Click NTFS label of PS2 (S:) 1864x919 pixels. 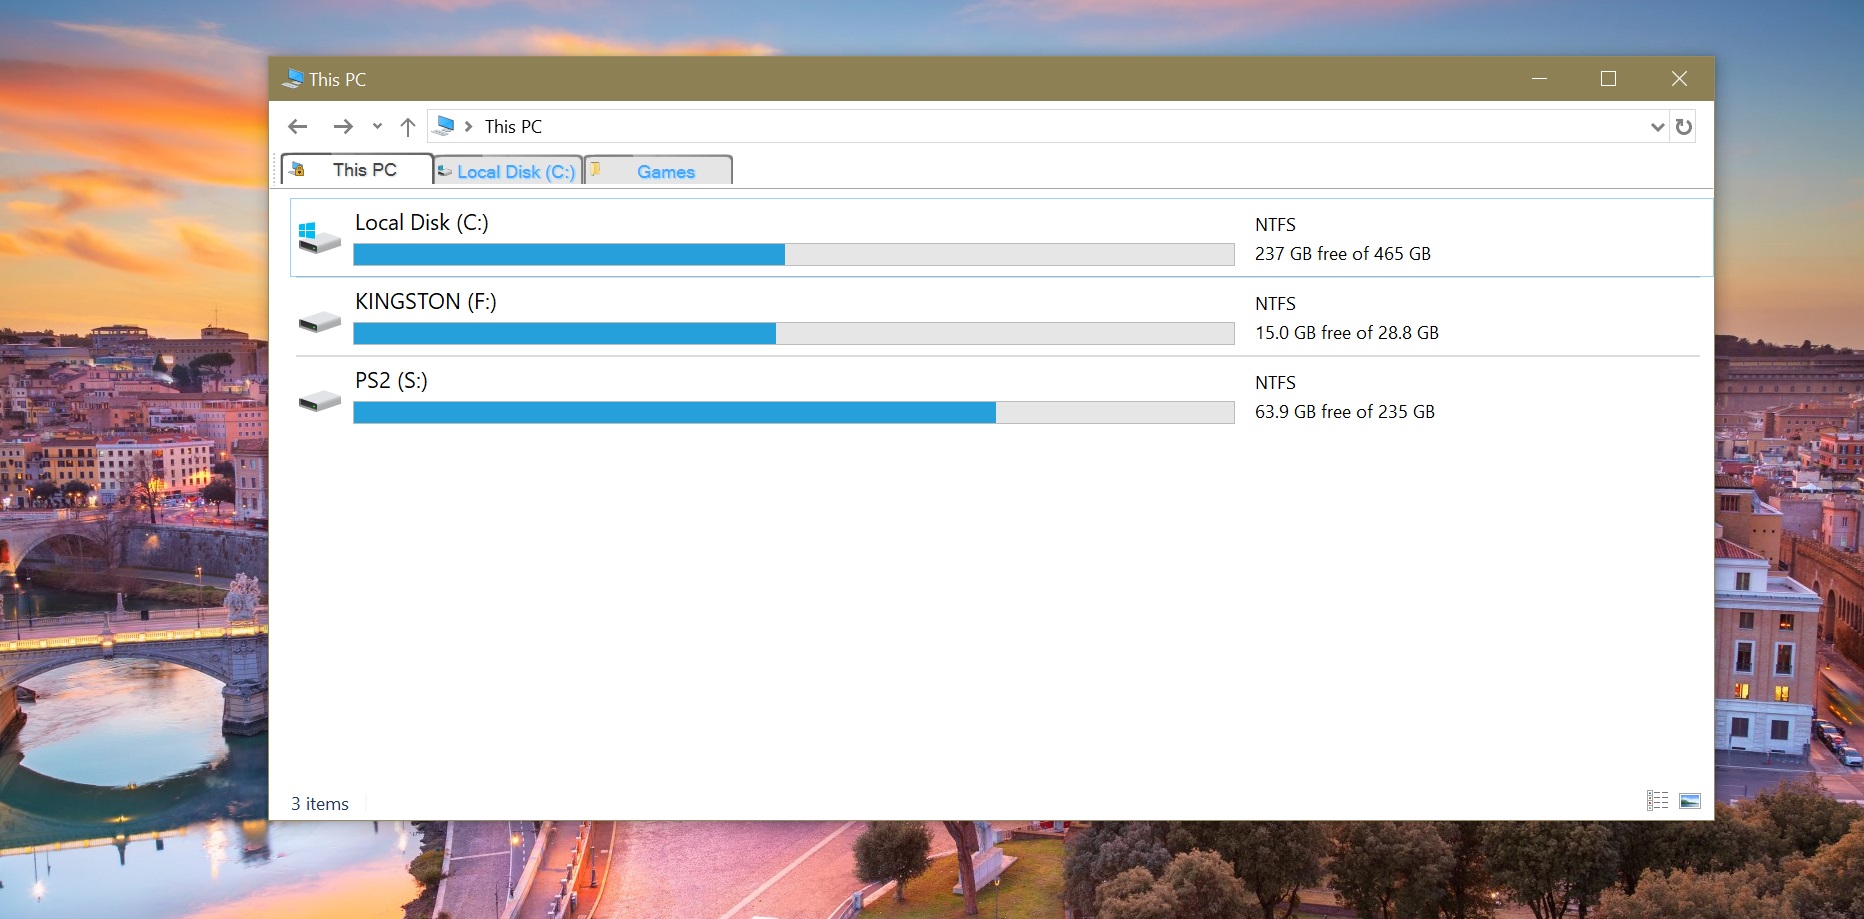[1275, 383]
